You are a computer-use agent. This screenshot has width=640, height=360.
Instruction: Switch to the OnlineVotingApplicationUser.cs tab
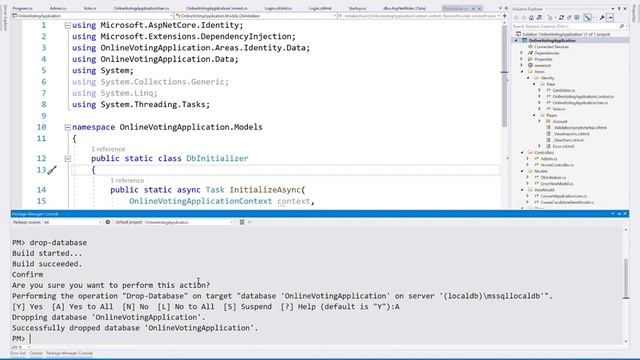141,8
